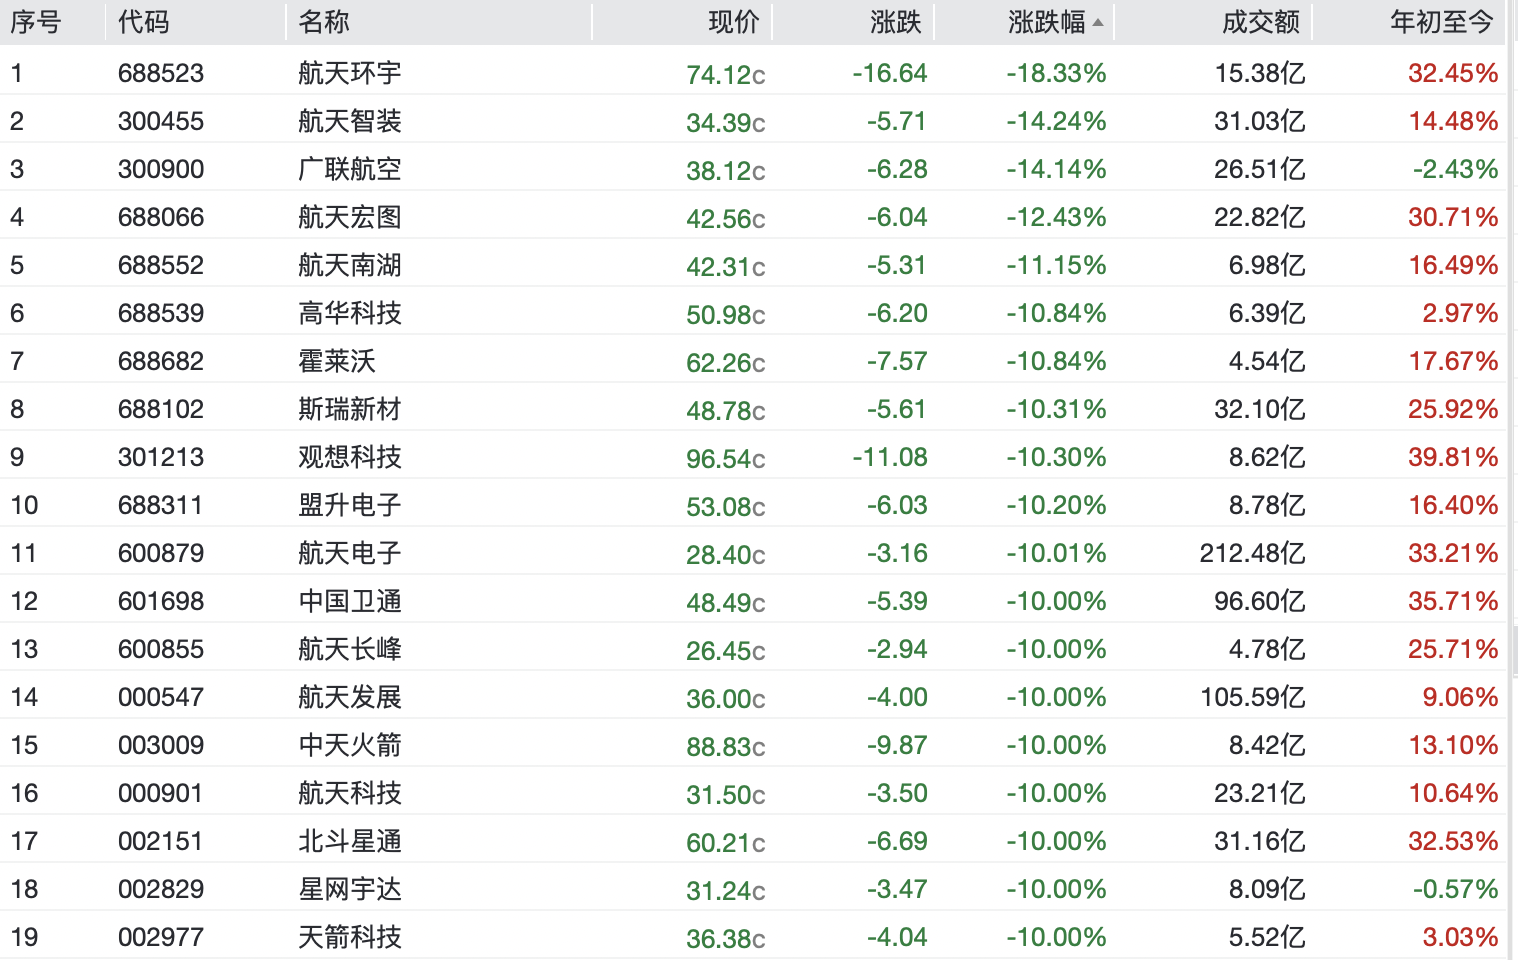
Task: Open stock 北斗星通
Action: pyautogui.click(x=350, y=841)
